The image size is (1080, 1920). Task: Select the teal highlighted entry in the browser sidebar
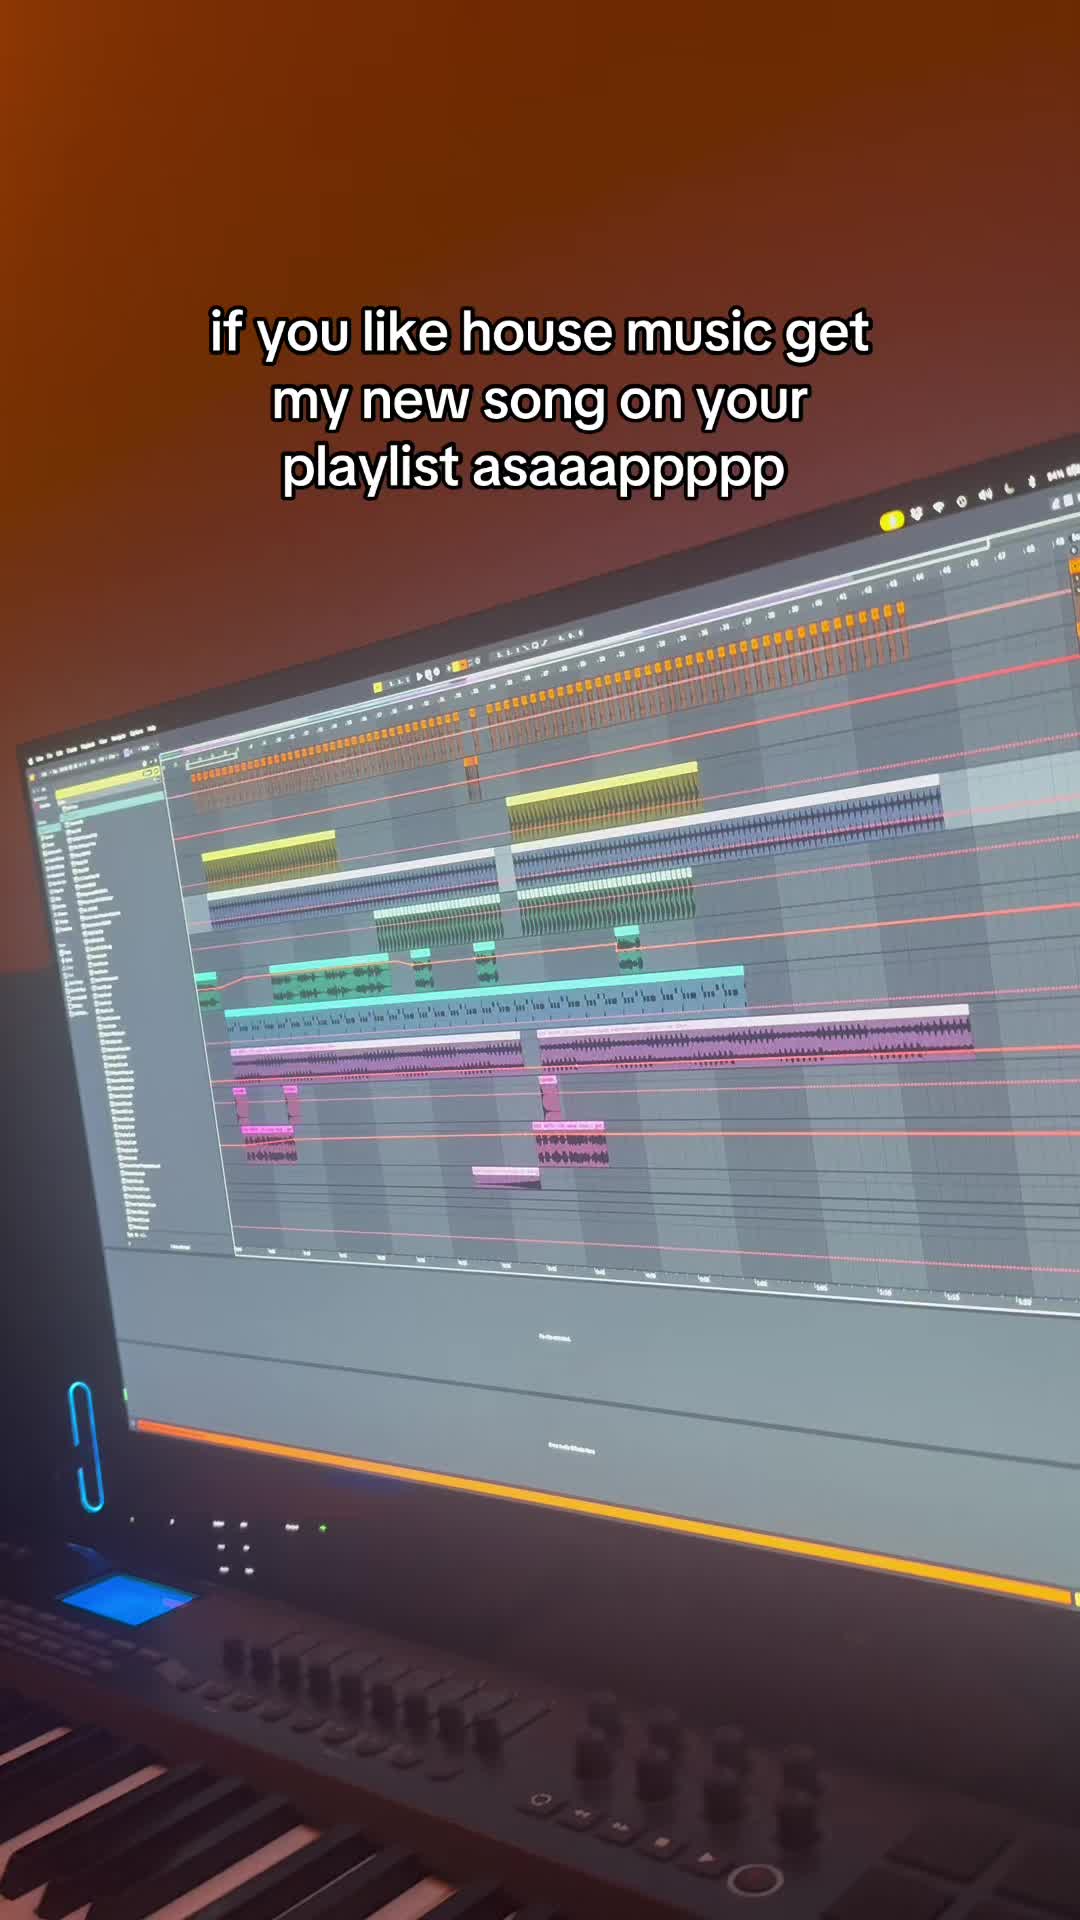click(x=113, y=805)
